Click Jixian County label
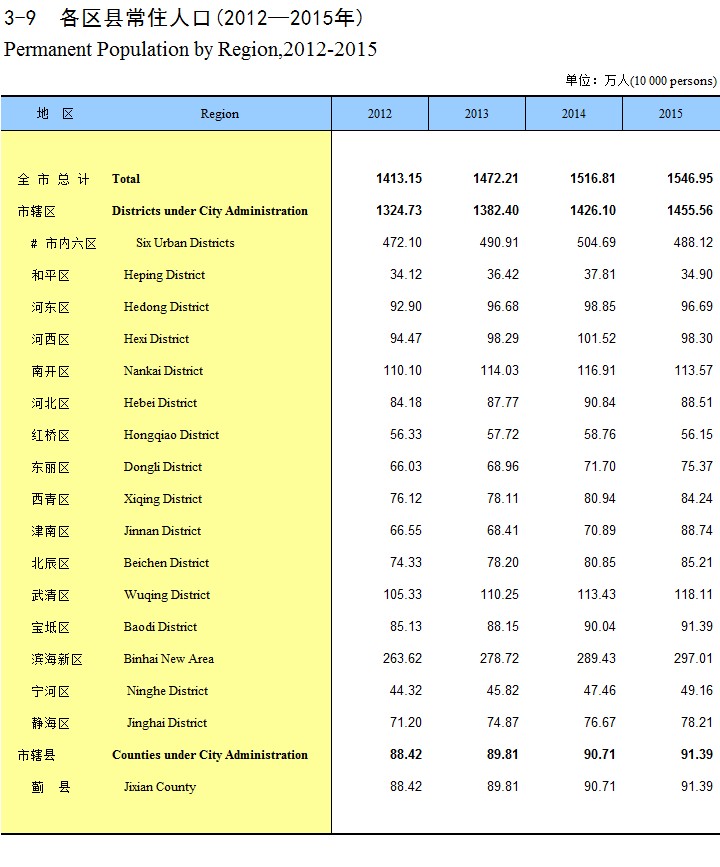 pos(160,788)
